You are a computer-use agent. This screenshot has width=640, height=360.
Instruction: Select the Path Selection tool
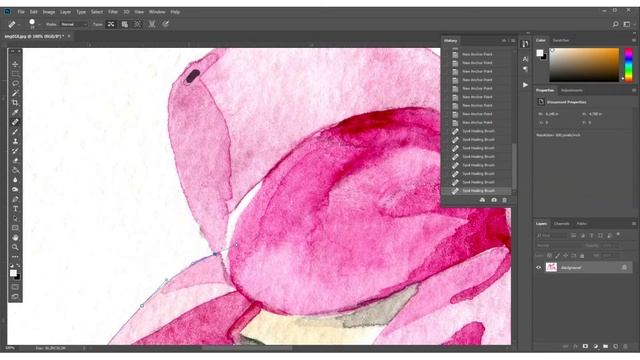point(15,218)
